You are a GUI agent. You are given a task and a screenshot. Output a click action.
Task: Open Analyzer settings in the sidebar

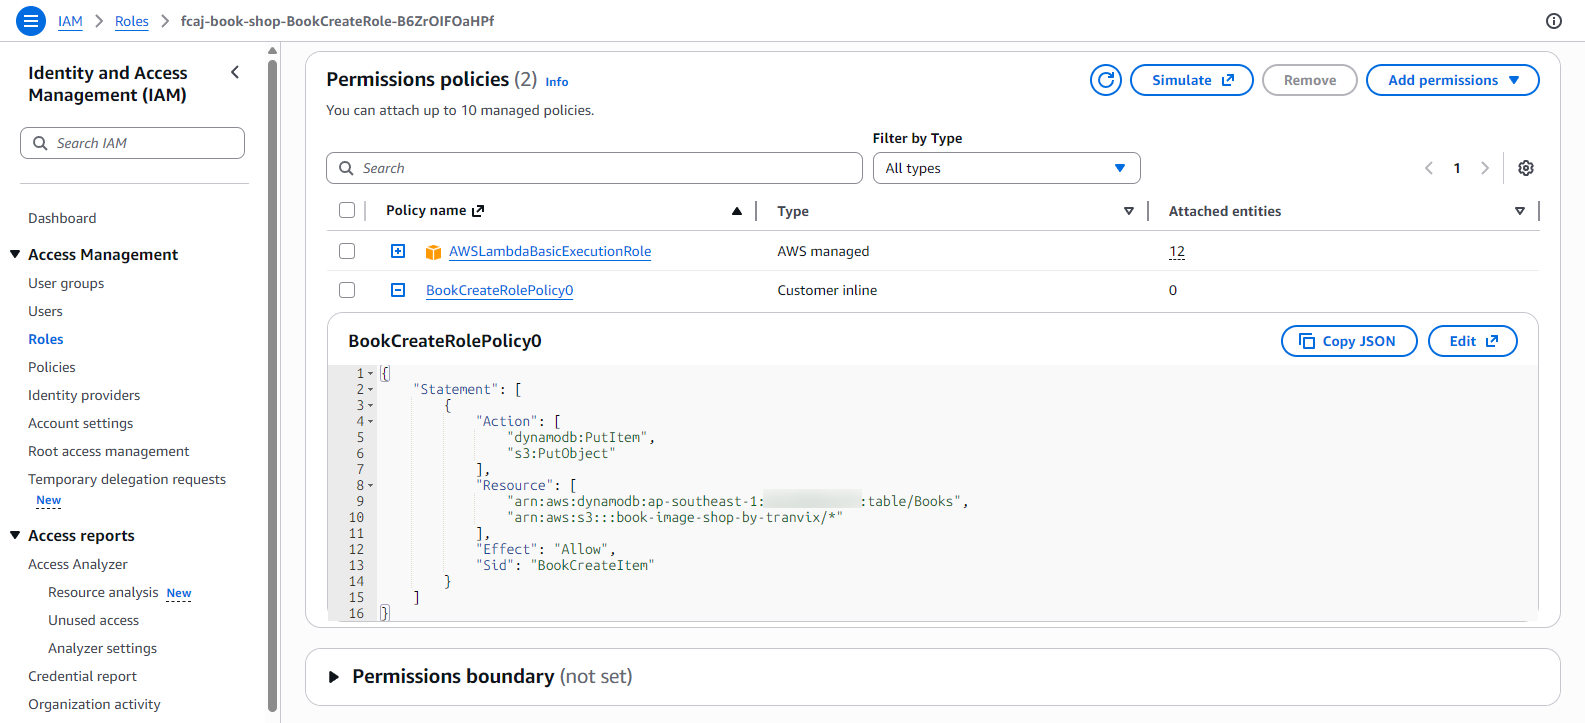click(102, 648)
